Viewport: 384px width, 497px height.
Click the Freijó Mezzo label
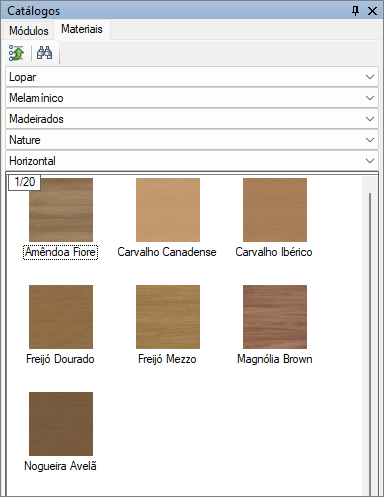[x=167, y=359]
